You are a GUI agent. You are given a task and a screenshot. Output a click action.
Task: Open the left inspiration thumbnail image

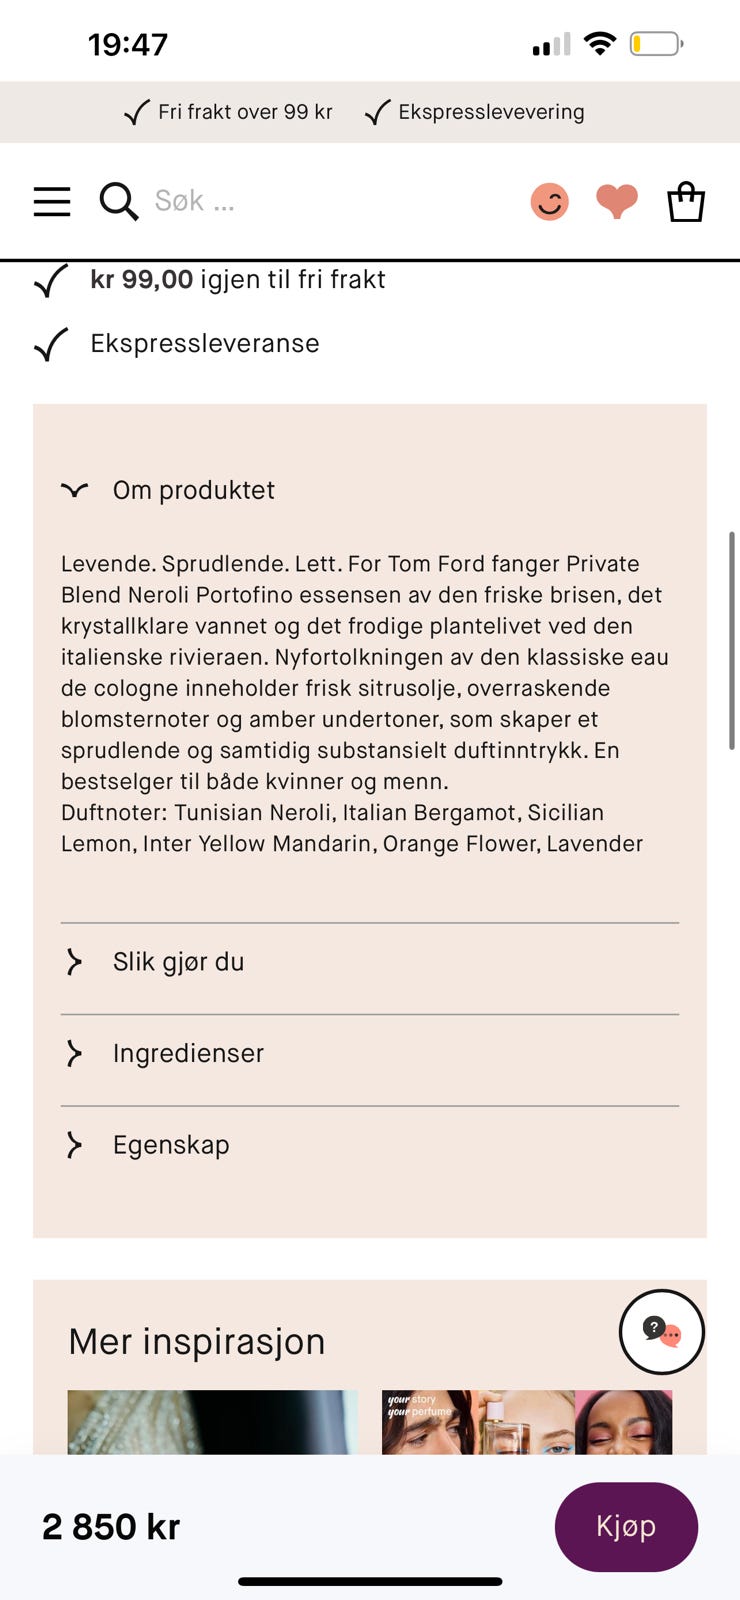coord(213,1422)
